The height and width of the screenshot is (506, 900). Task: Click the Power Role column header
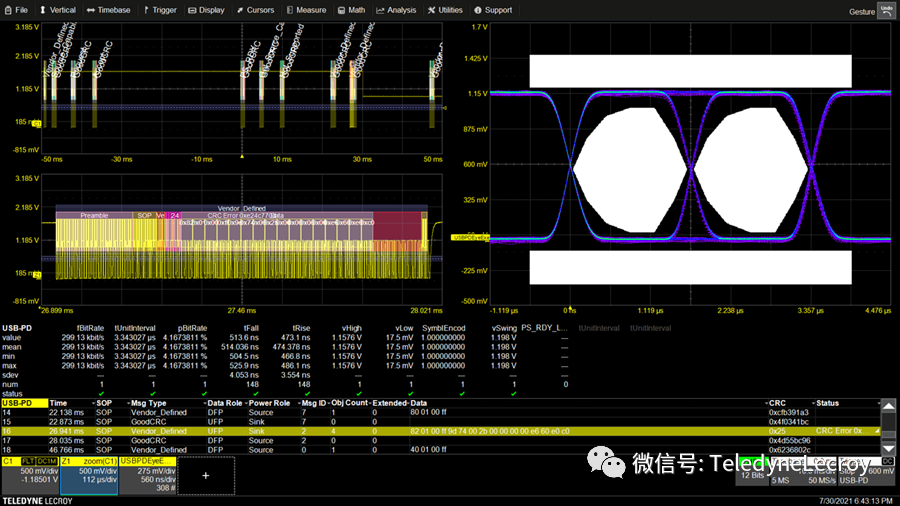pyautogui.click(x=269, y=402)
